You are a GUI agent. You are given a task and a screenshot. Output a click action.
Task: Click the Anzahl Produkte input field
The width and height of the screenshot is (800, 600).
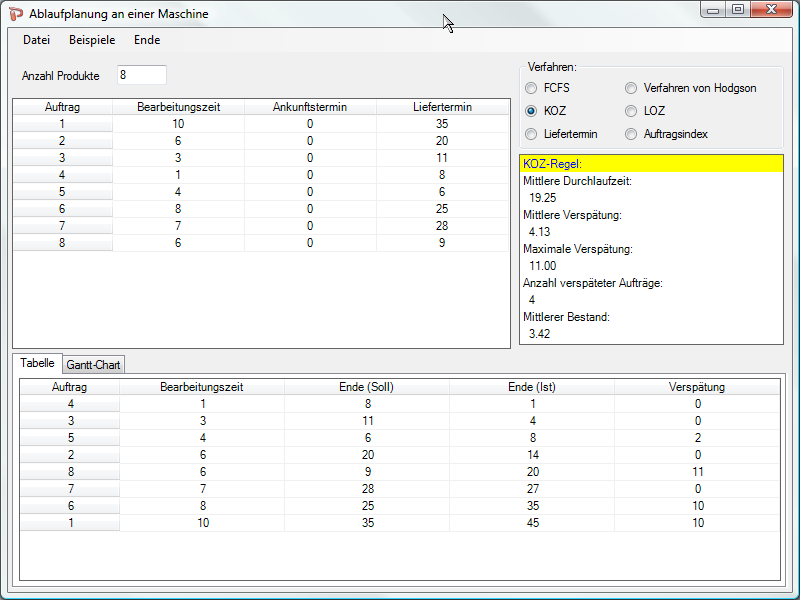(141, 75)
